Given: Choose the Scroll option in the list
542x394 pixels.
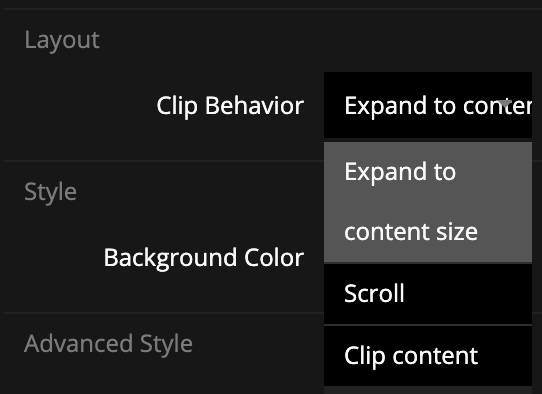Looking at the screenshot, I should pyautogui.click(x=428, y=294).
